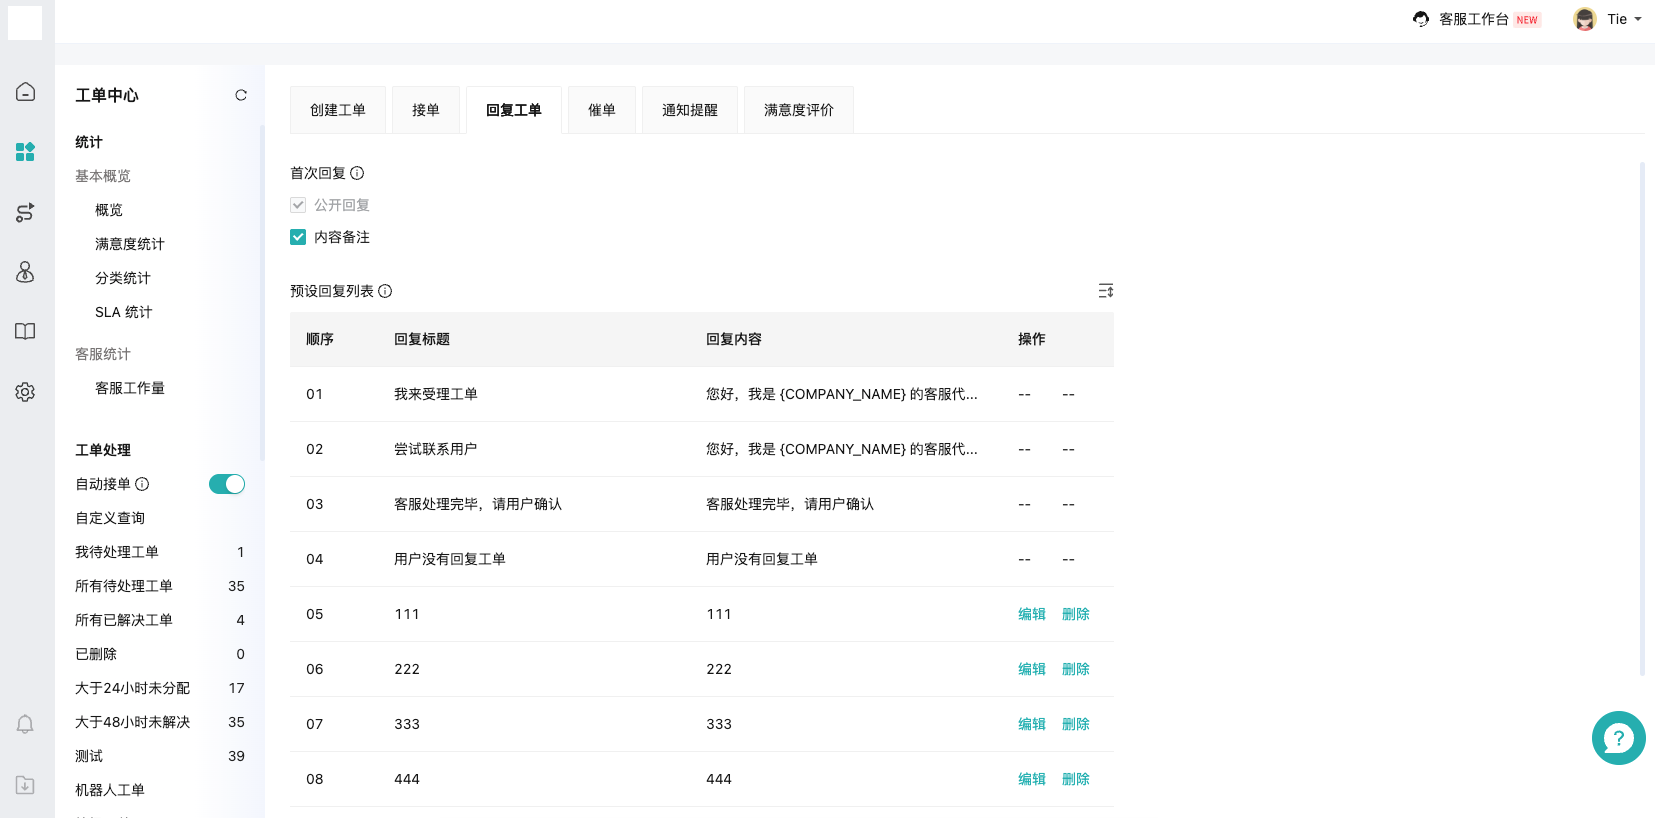
Task: Open the customer contacts icon in sidebar
Action: pyautogui.click(x=25, y=272)
